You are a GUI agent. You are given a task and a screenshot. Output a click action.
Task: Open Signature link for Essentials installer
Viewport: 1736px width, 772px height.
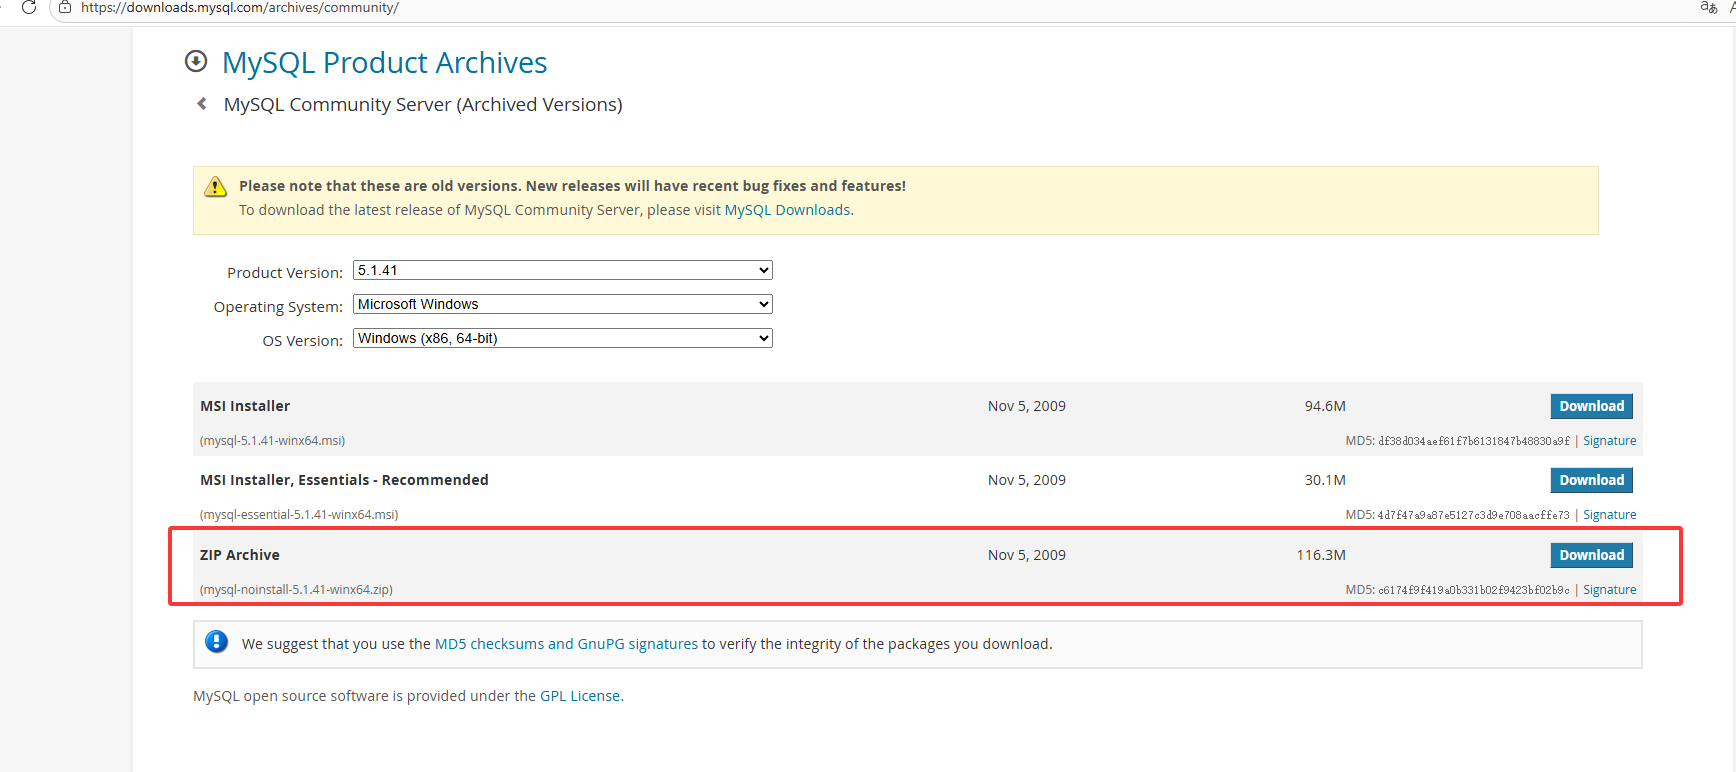(x=1609, y=515)
